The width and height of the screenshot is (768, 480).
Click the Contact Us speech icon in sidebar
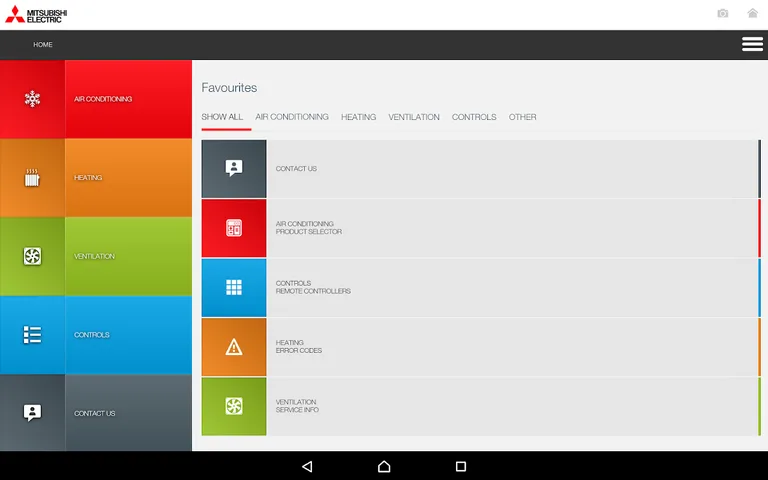tap(32, 413)
